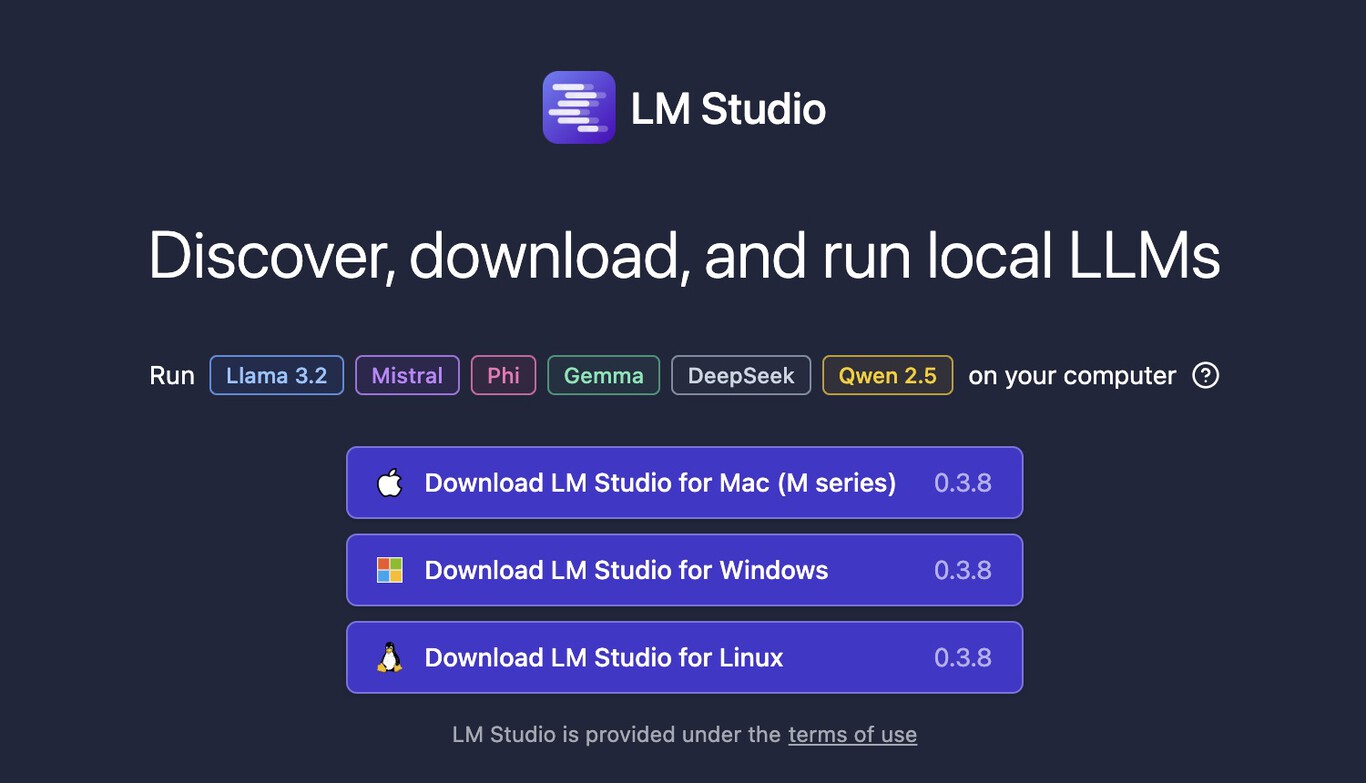Click the 0.3.8 version label on Linux button
1366x783 pixels.
pos(963,657)
